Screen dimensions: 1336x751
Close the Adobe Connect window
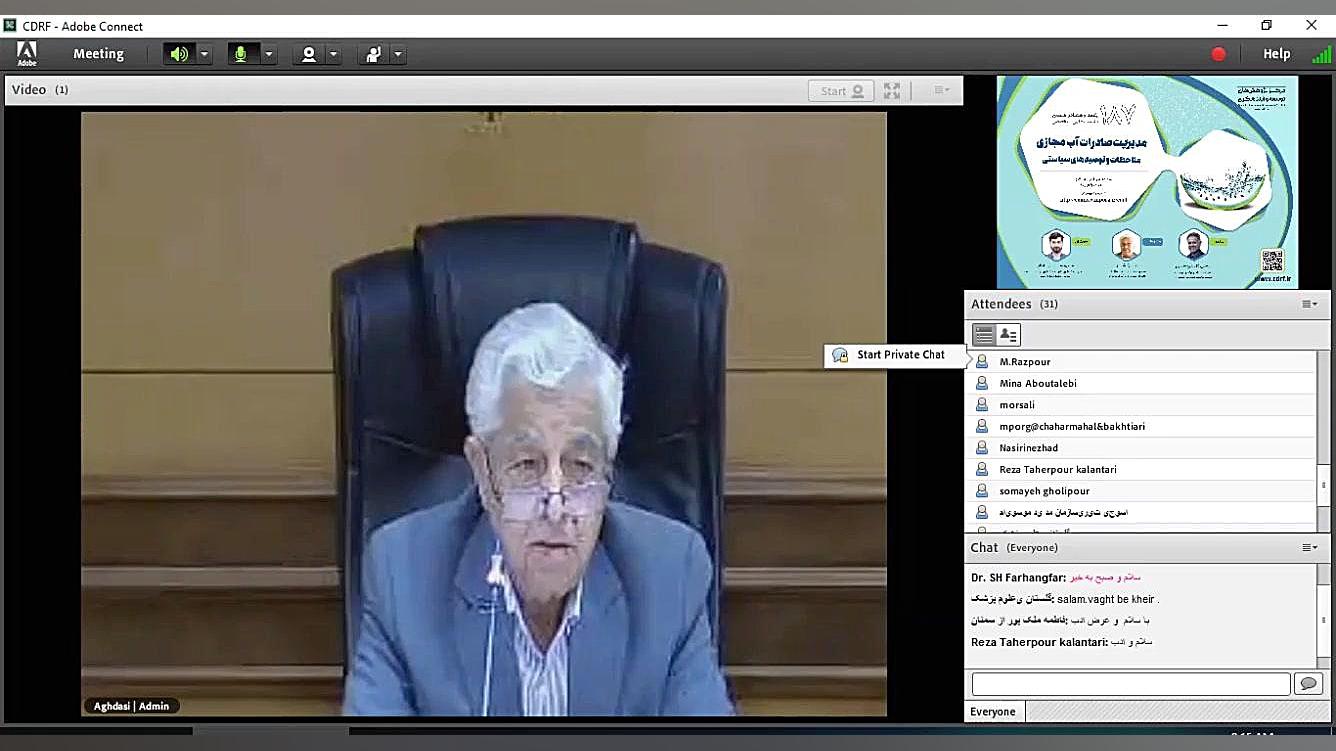coord(1312,25)
